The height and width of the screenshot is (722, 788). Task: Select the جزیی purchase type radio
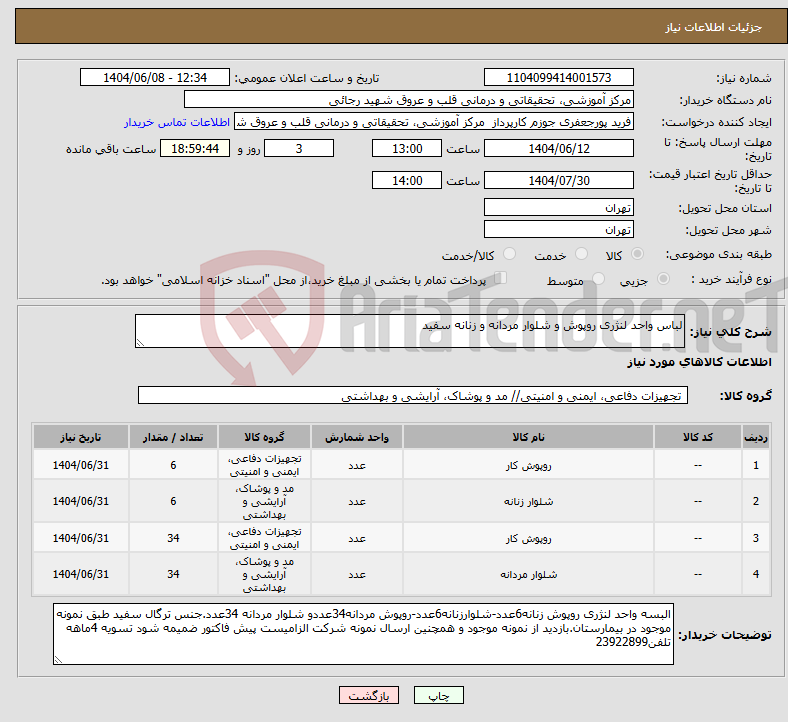click(x=663, y=279)
